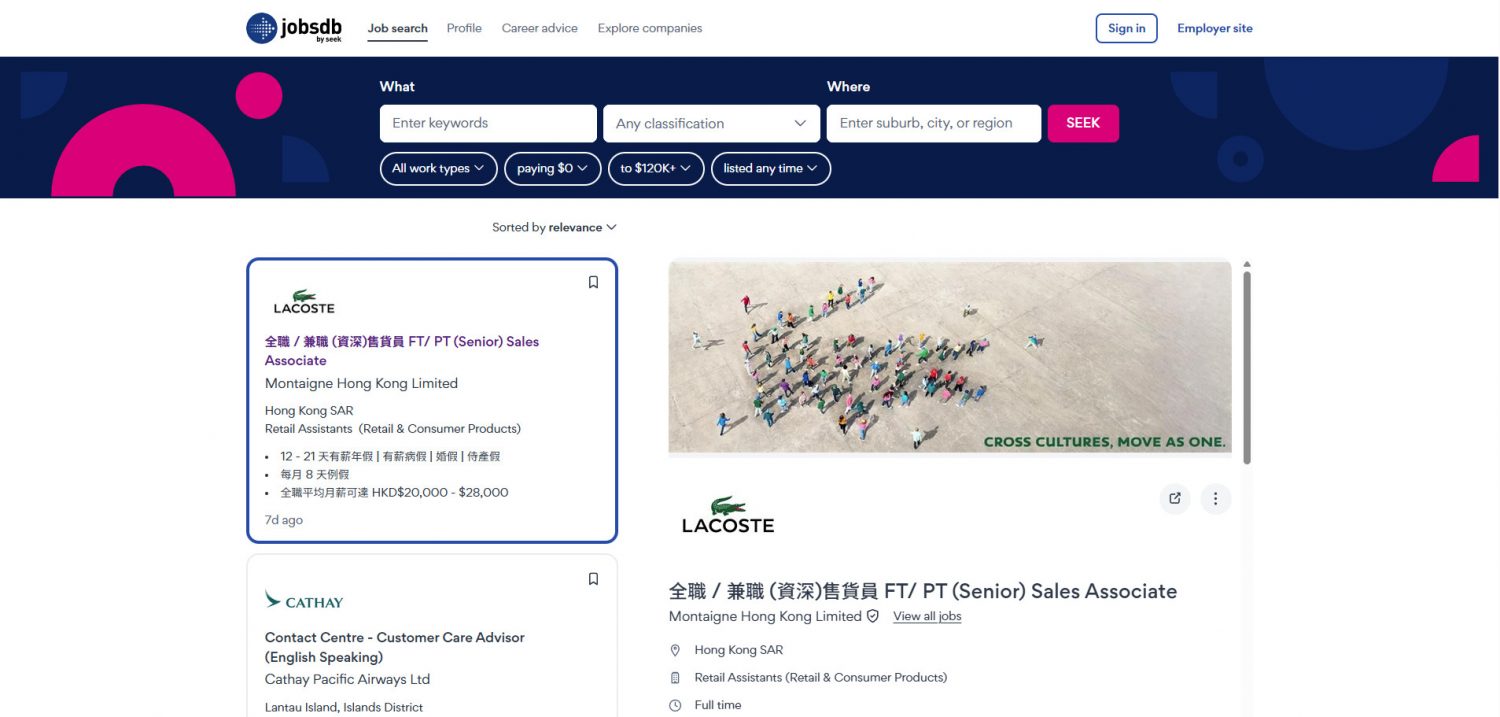Click the pink SEEK search button

pos(1083,123)
